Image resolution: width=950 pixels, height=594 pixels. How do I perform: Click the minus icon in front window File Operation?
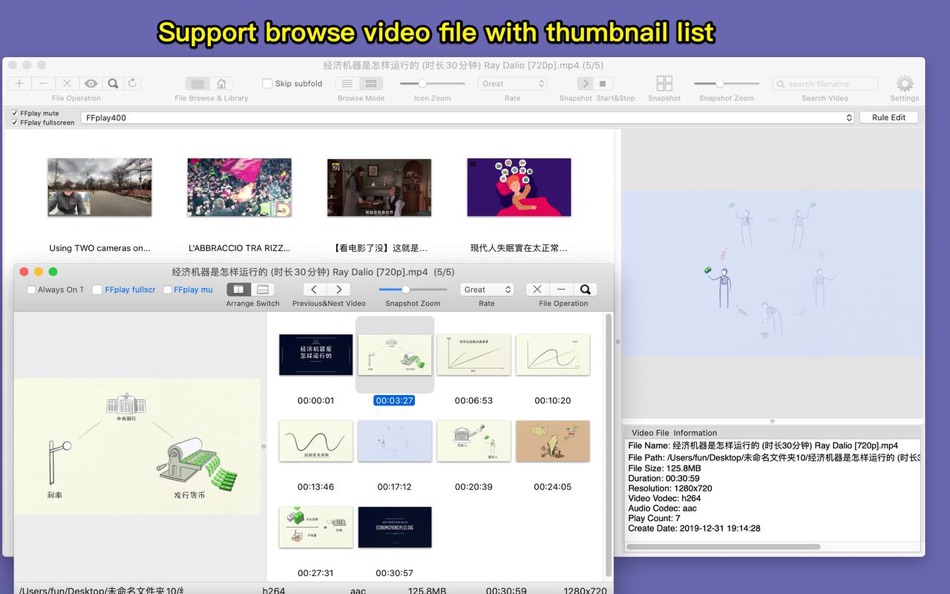(x=561, y=290)
